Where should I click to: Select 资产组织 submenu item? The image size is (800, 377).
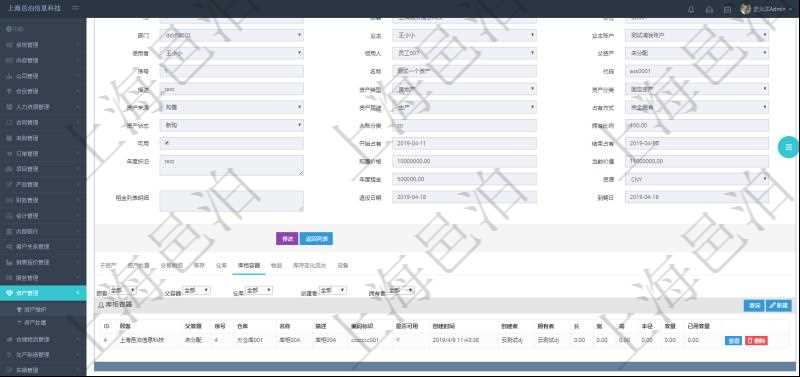click(34, 309)
